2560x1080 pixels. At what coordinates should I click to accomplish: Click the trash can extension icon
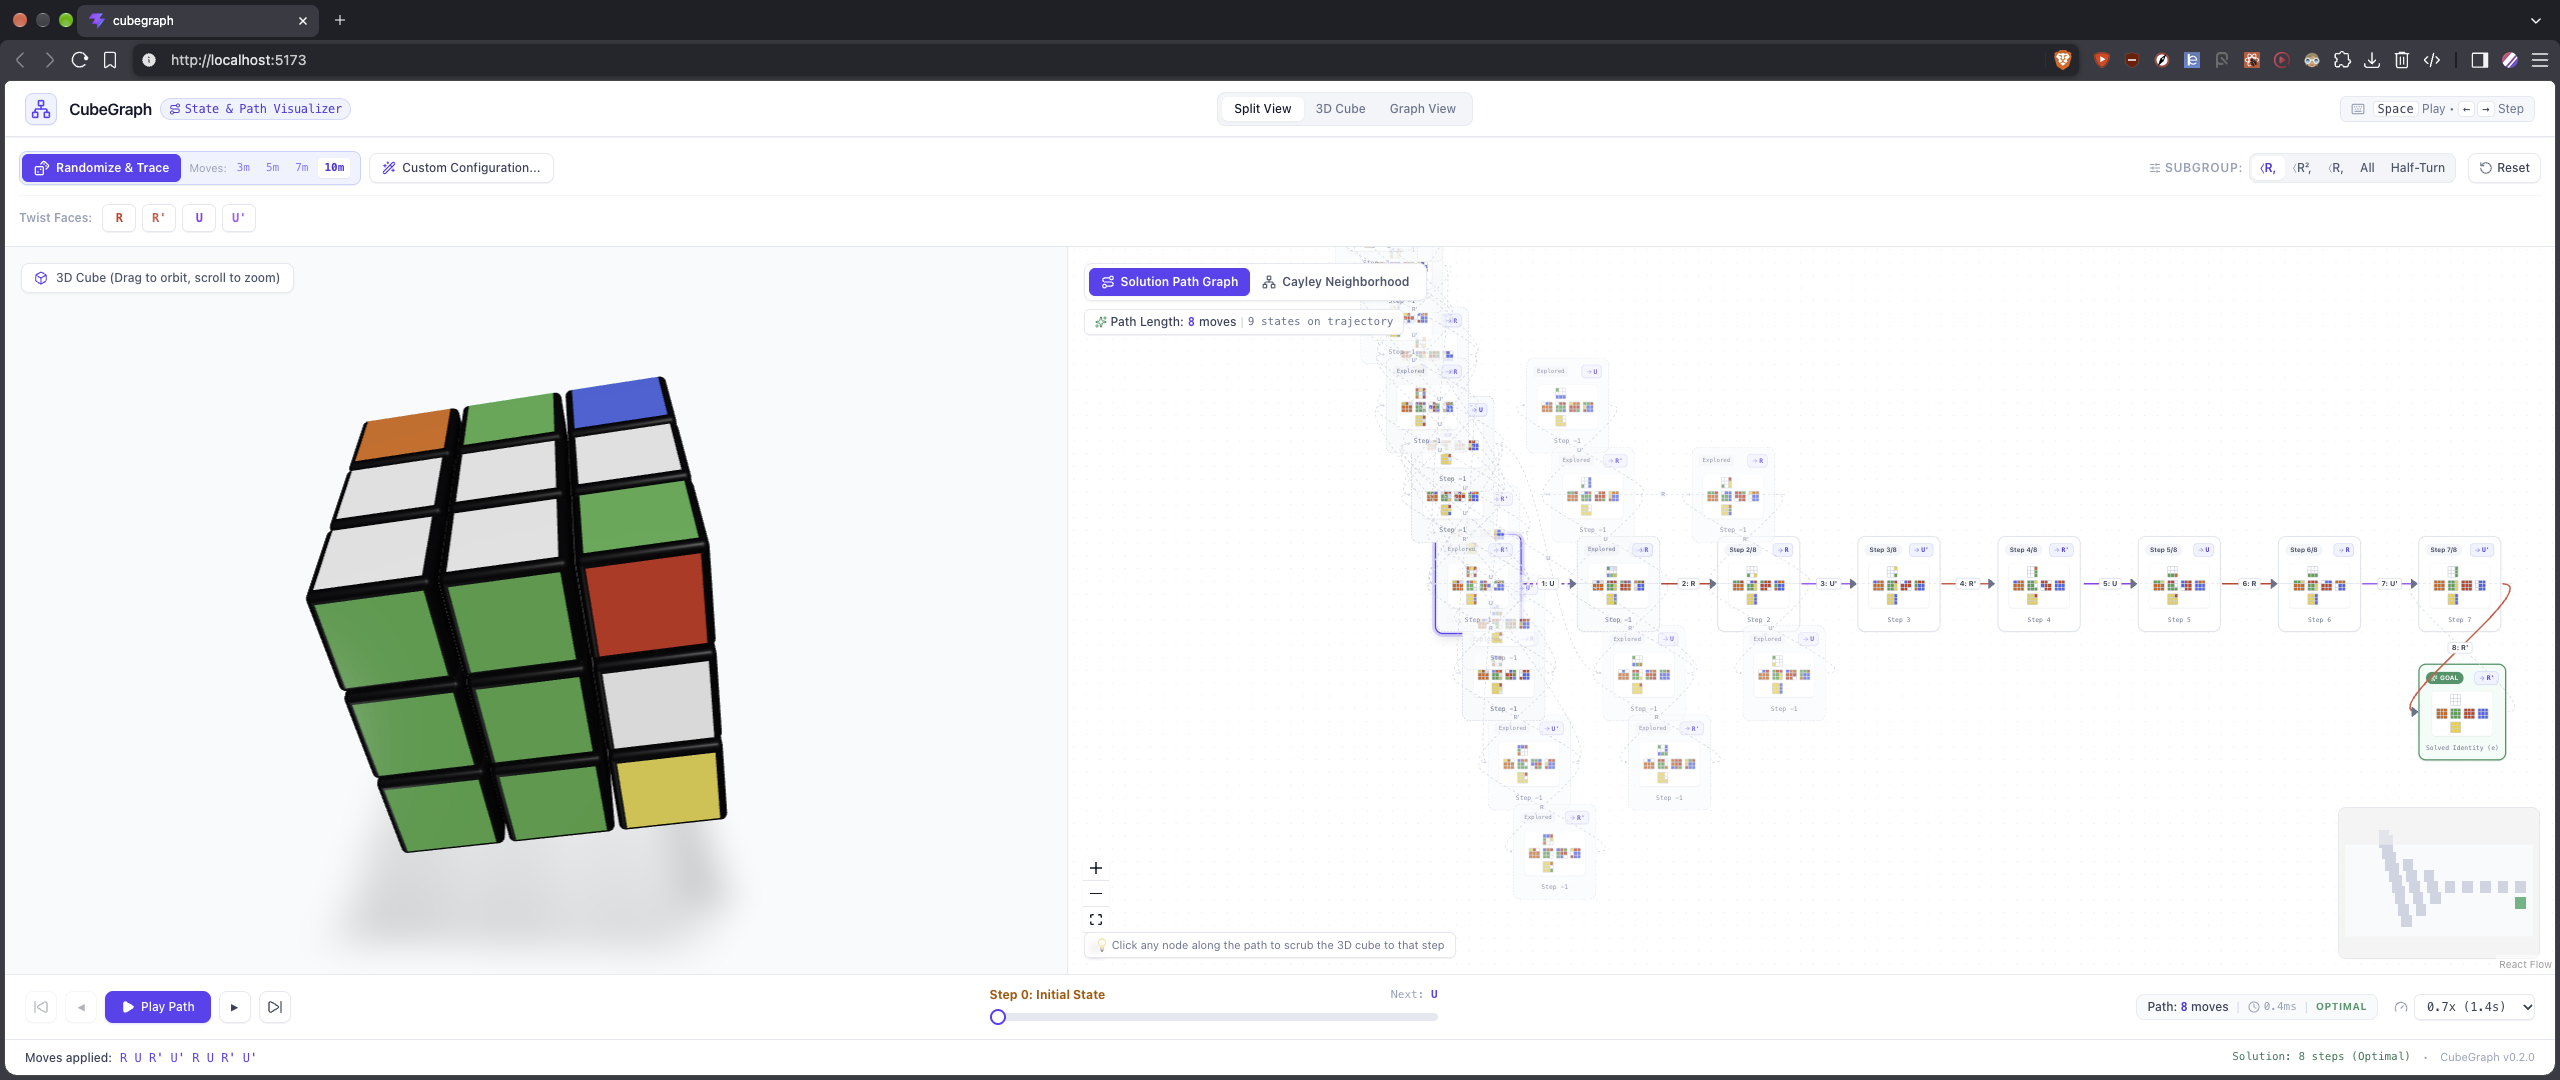pos(2402,60)
